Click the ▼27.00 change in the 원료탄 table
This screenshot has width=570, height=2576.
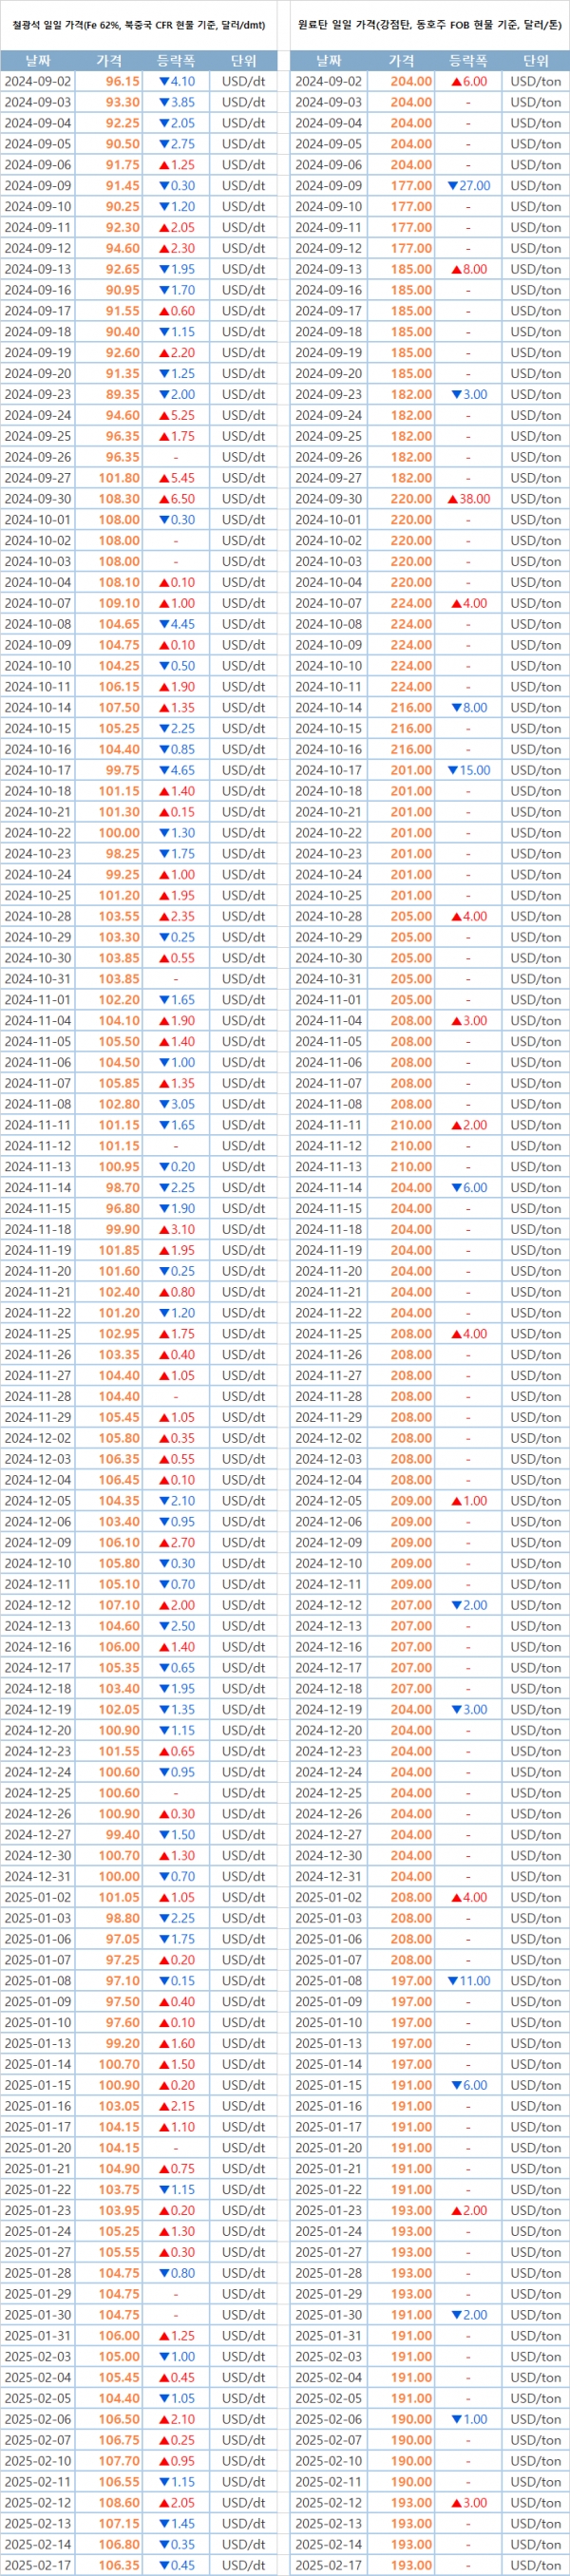[x=468, y=186]
